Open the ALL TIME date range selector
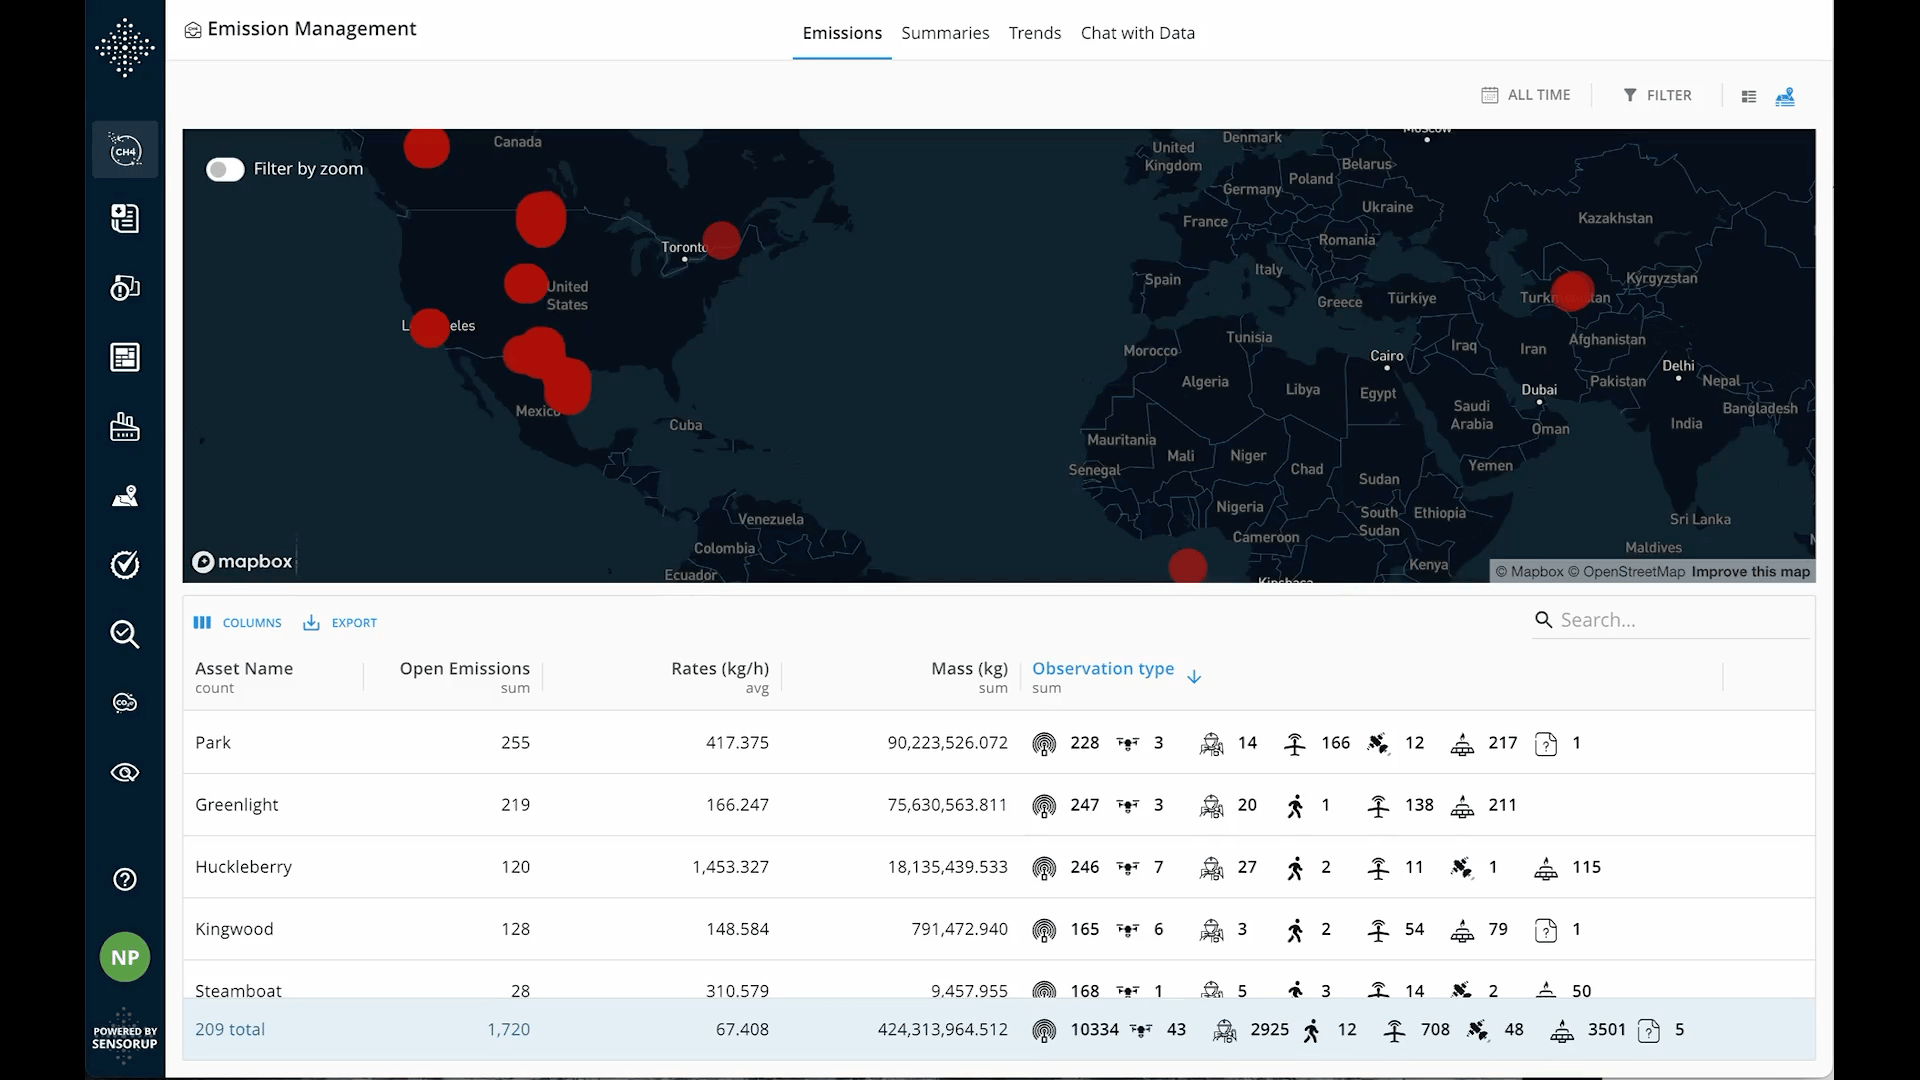The height and width of the screenshot is (1080, 1920). pos(1526,95)
